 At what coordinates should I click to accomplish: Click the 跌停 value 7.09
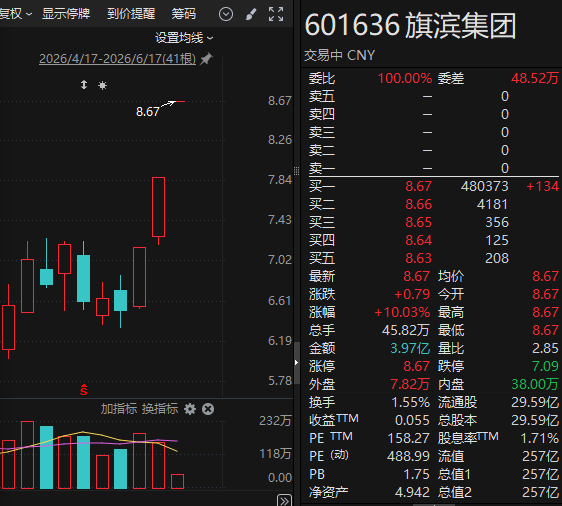[545, 366]
